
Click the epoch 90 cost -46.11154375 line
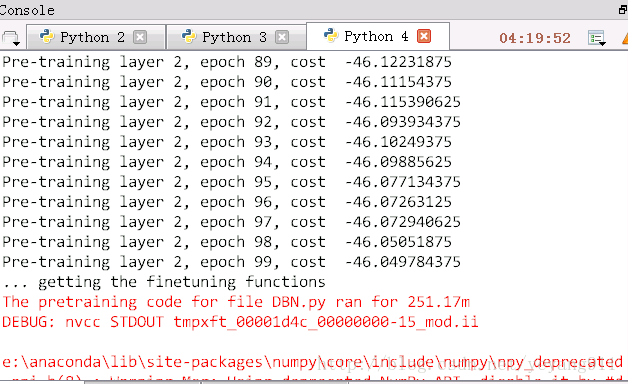(x=227, y=82)
